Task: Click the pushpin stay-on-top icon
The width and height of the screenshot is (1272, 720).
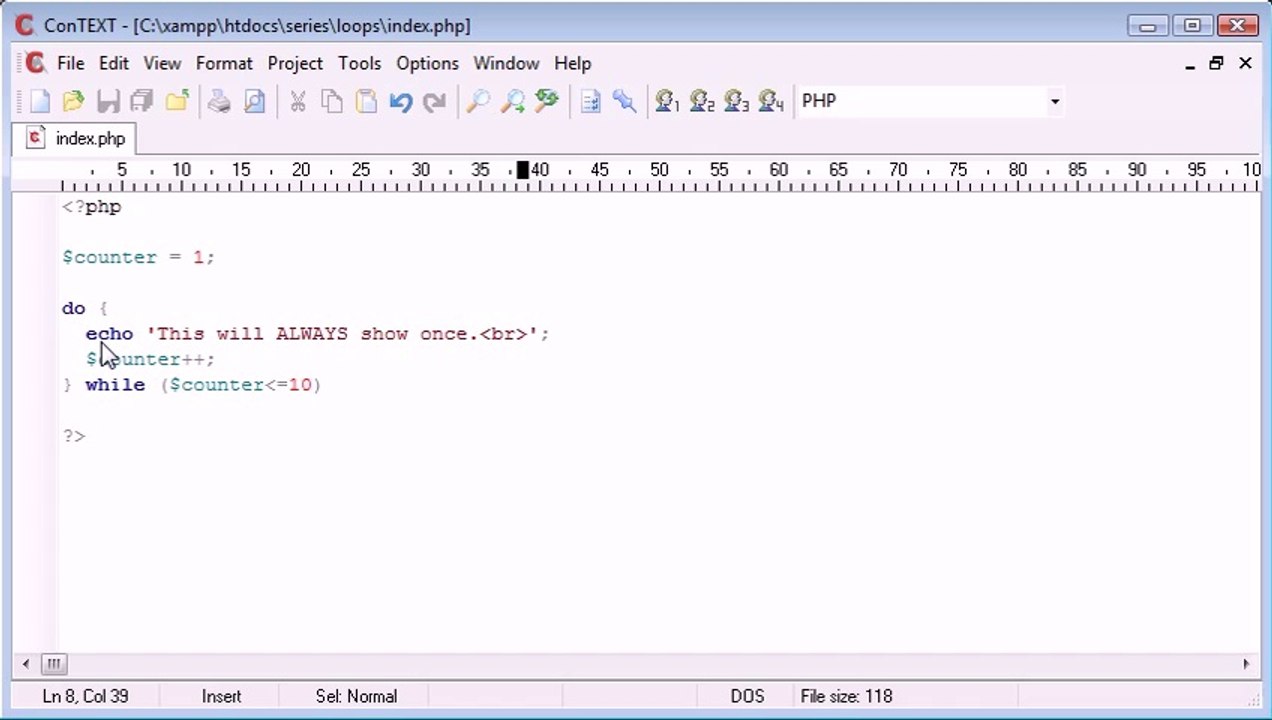Action: (625, 101)
